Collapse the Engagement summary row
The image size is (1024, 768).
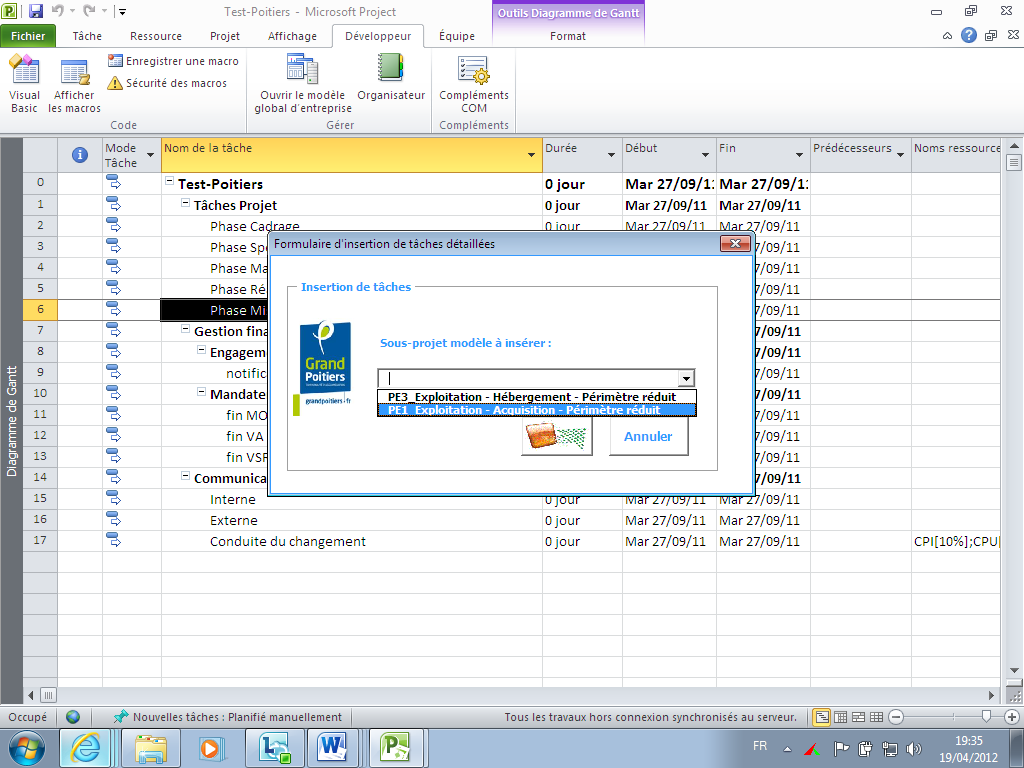(201, 350)
